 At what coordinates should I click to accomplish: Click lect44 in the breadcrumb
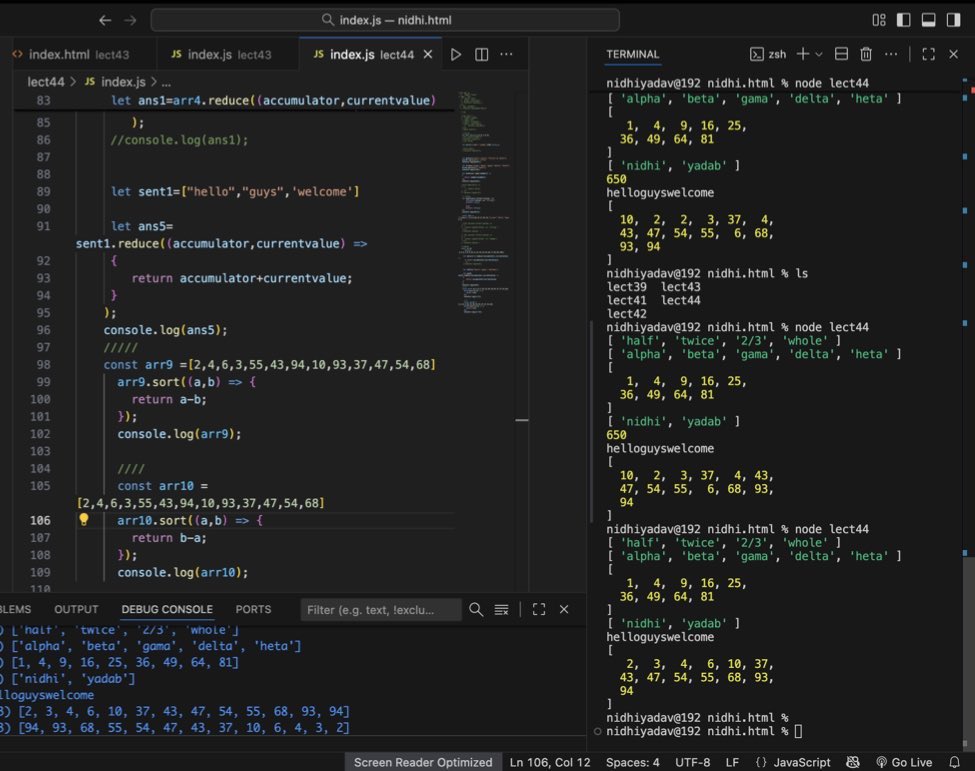[45, 81]
